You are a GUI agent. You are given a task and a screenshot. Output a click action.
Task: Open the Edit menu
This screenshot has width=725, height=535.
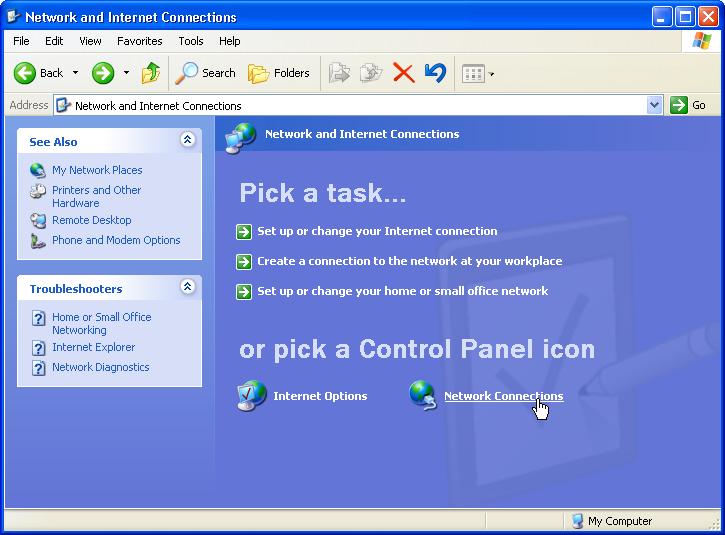[54, 41]
